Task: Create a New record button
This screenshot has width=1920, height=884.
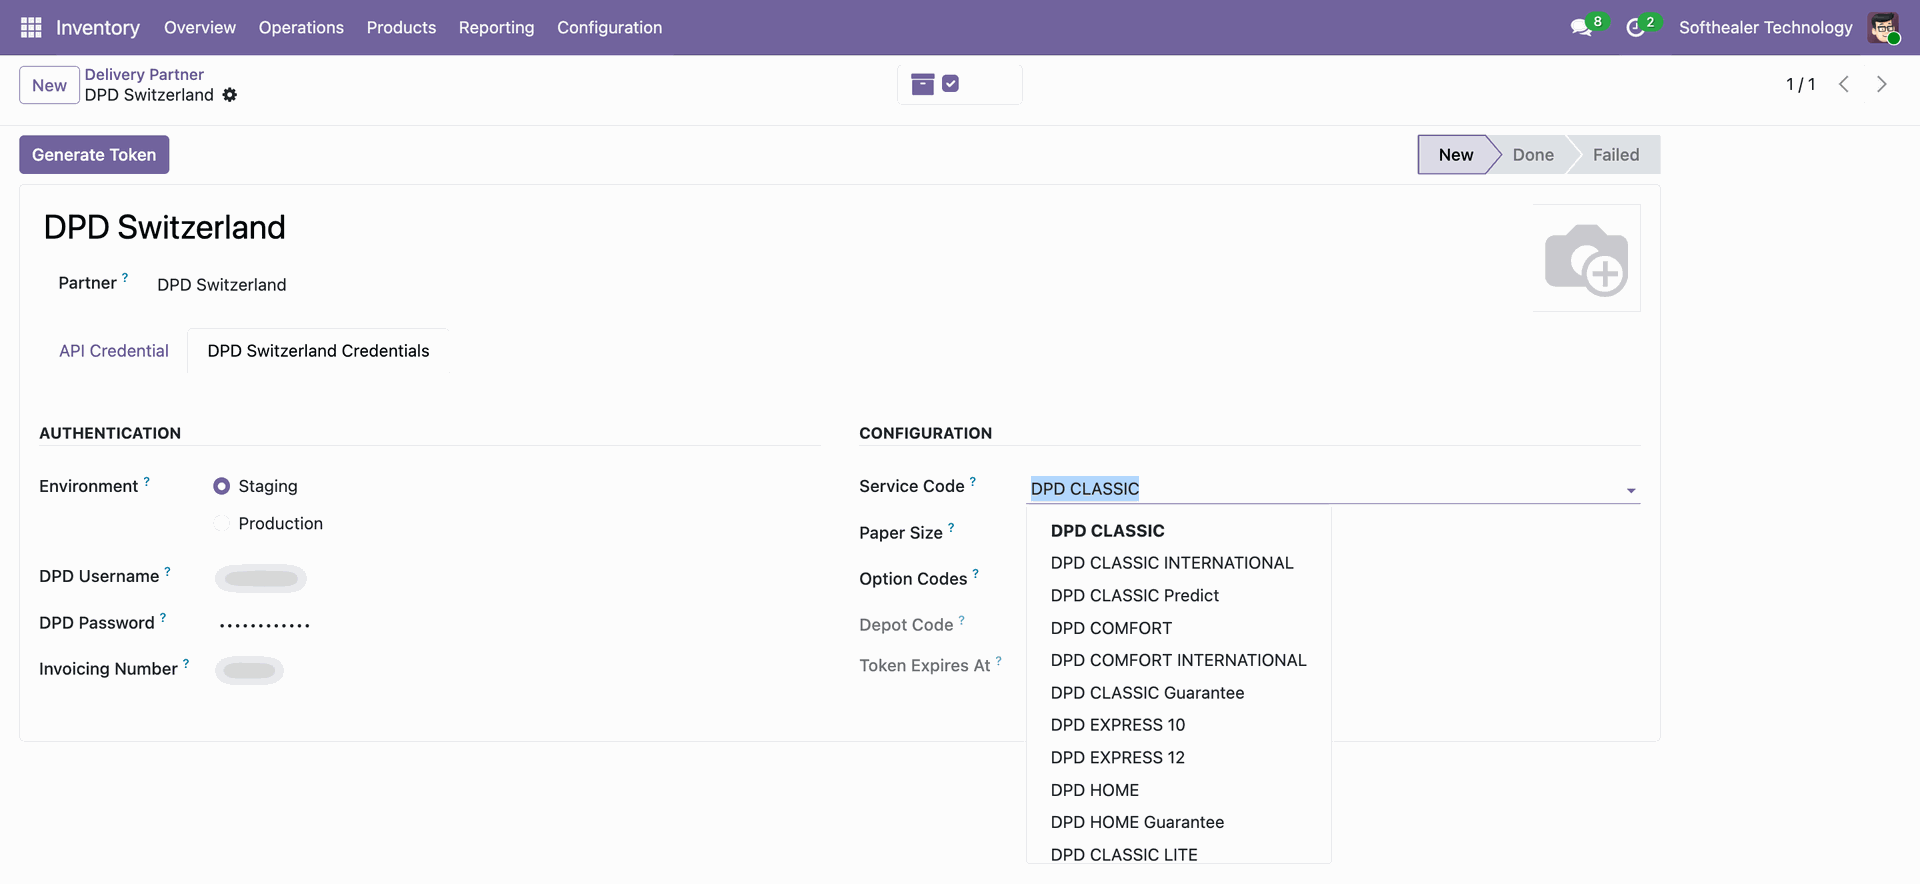Action: [x=49, y=85]
